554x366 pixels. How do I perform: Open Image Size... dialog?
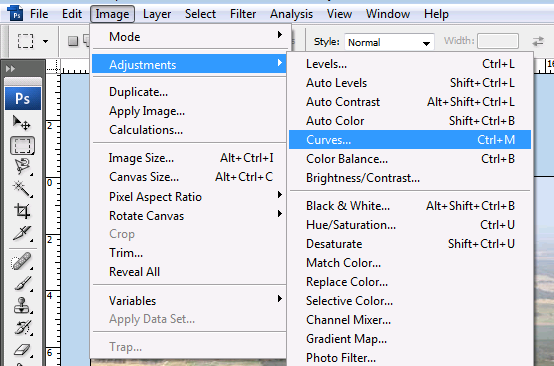pyautogui.click(x=189, y=158)
